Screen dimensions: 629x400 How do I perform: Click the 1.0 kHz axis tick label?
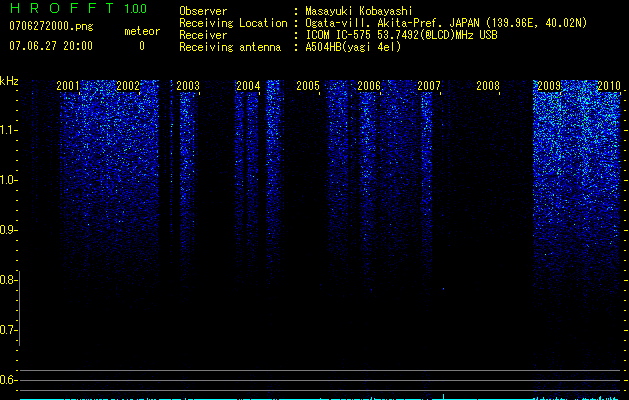[8, 180]
